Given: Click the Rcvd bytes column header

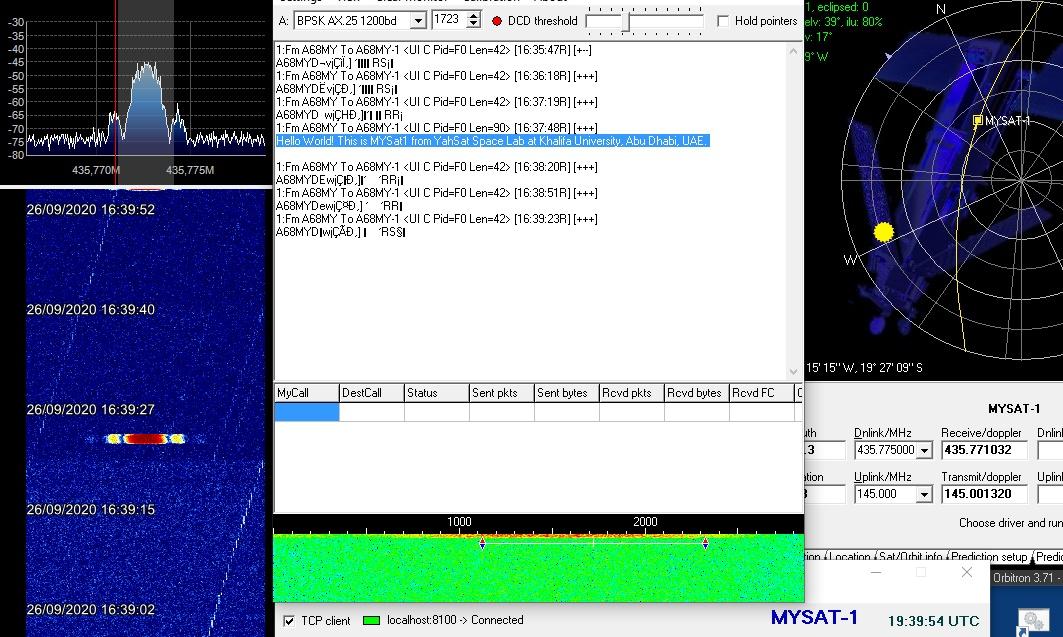Looking at the screenshot, I should tap(697, 393).
